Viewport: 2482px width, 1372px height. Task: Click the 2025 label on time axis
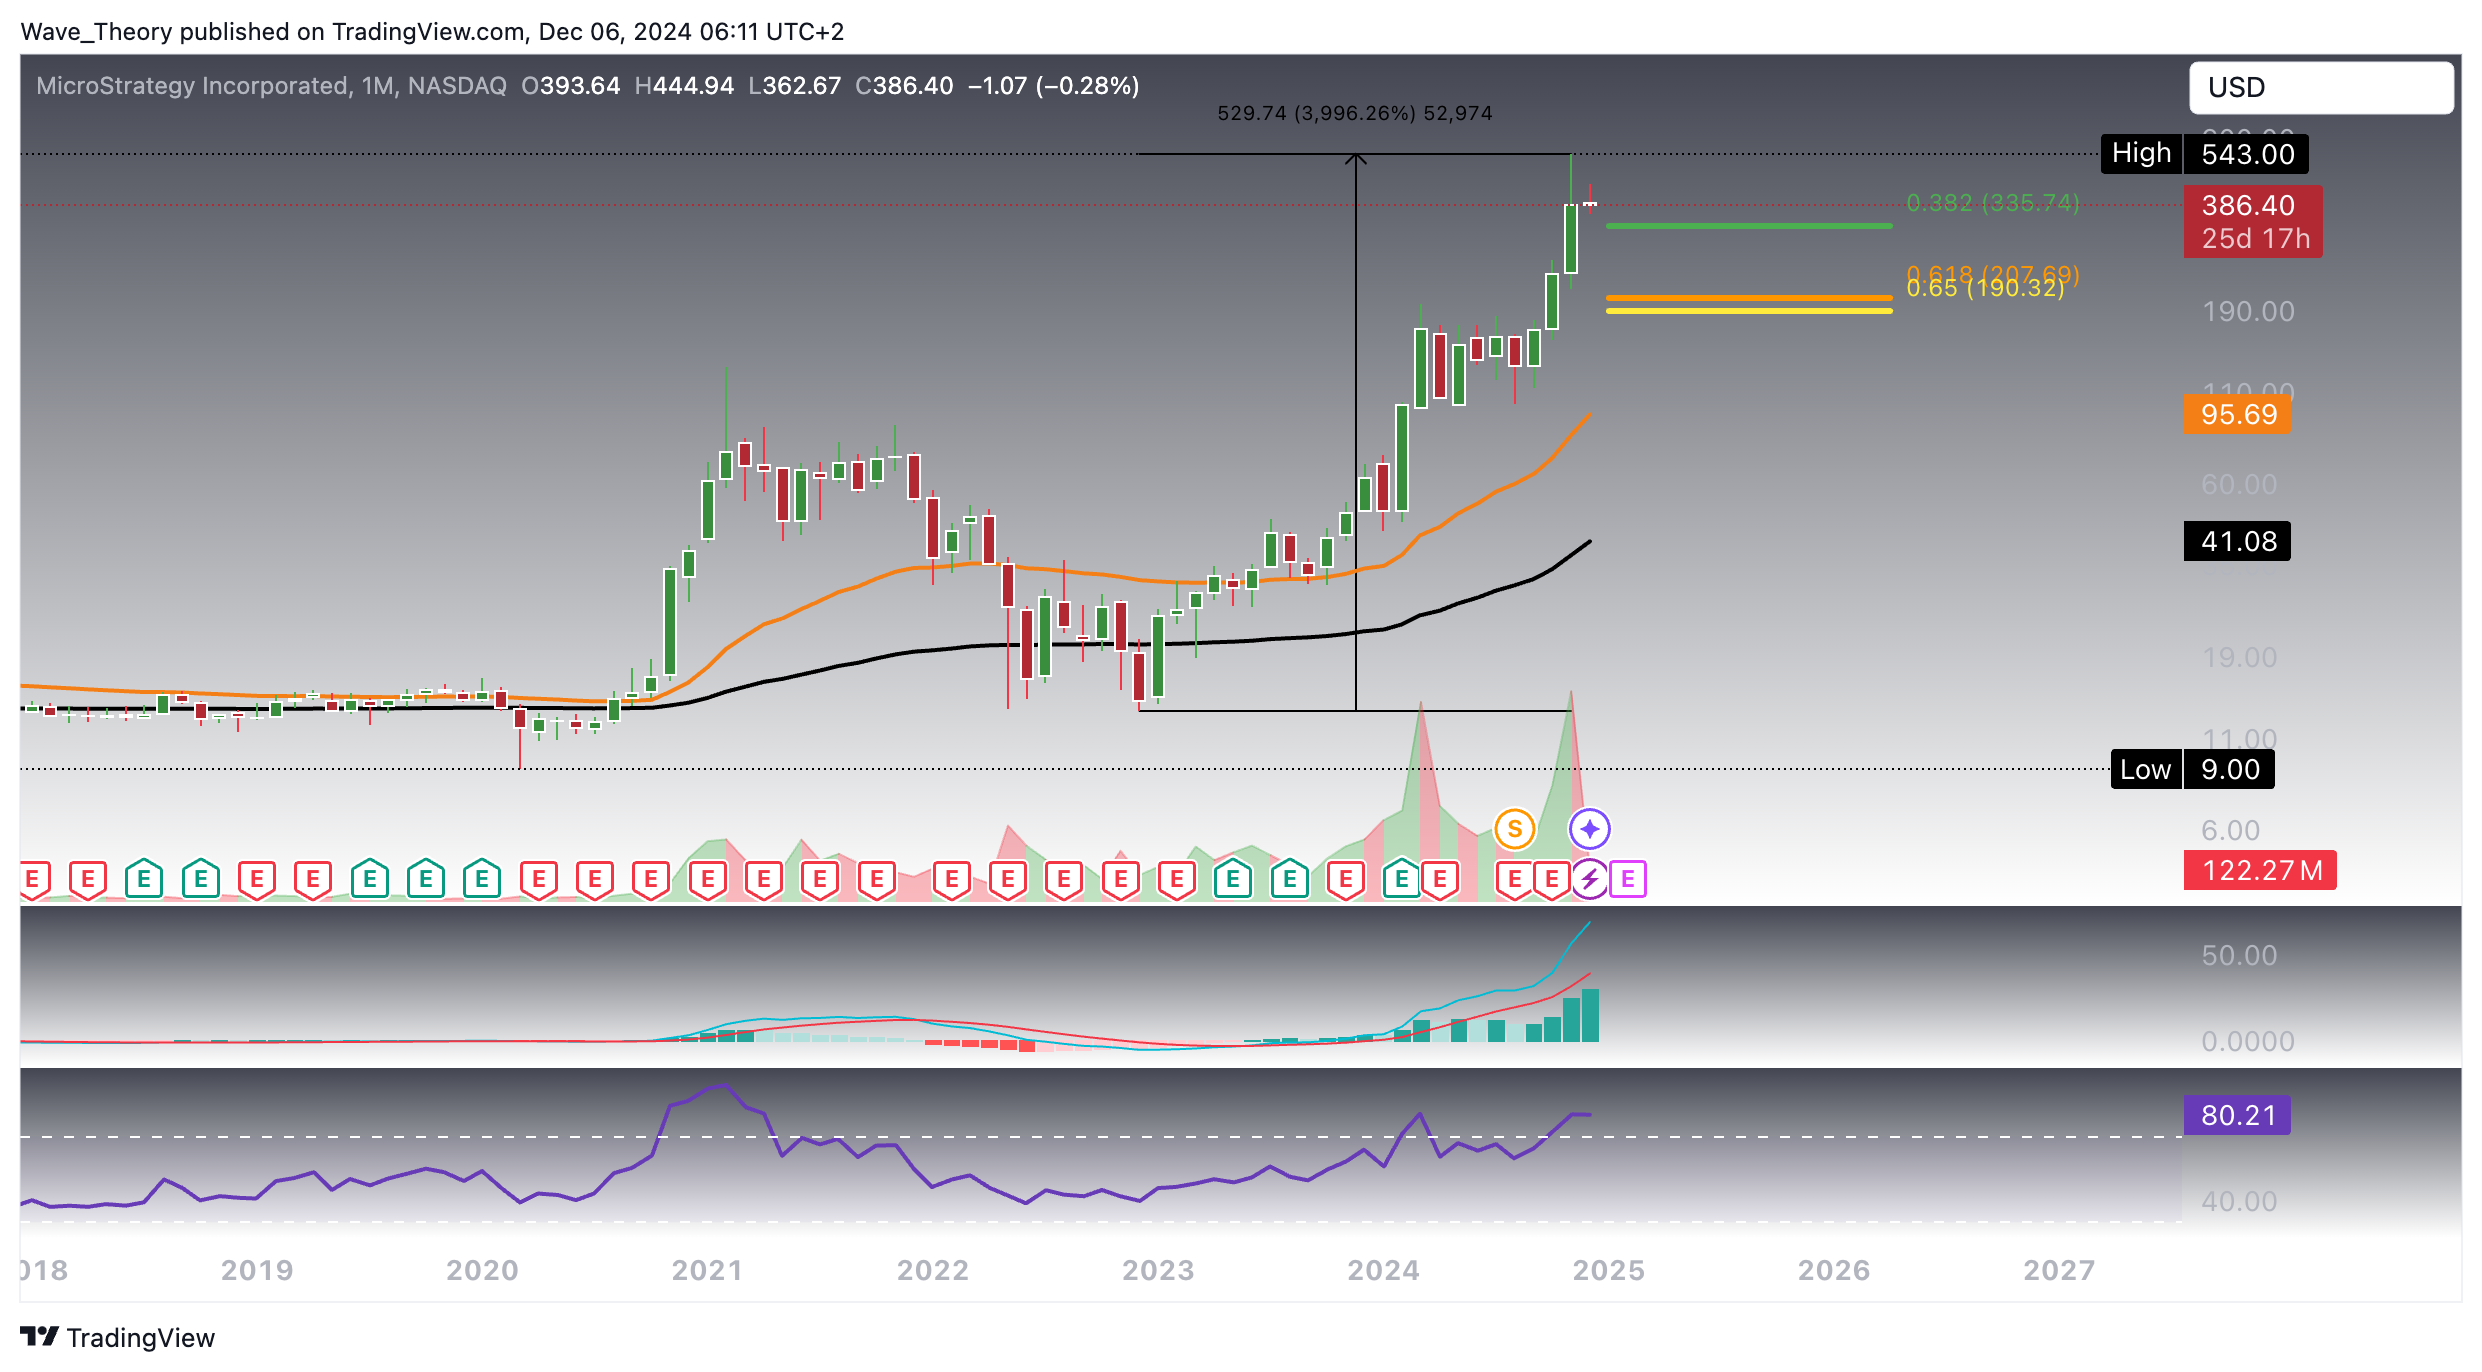pyautogui.click(x=1608, y=1270)
